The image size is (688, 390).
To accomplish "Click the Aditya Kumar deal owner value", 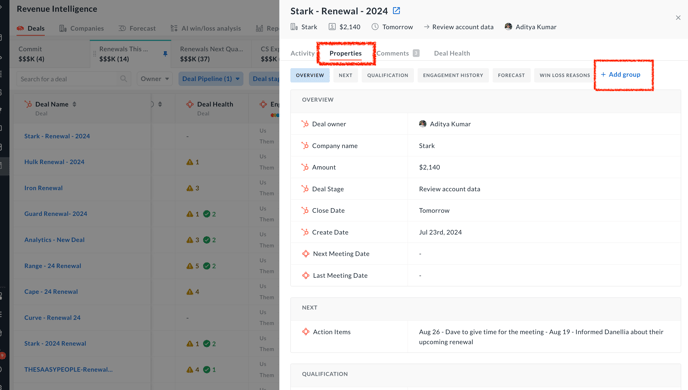I will [445, 124].
